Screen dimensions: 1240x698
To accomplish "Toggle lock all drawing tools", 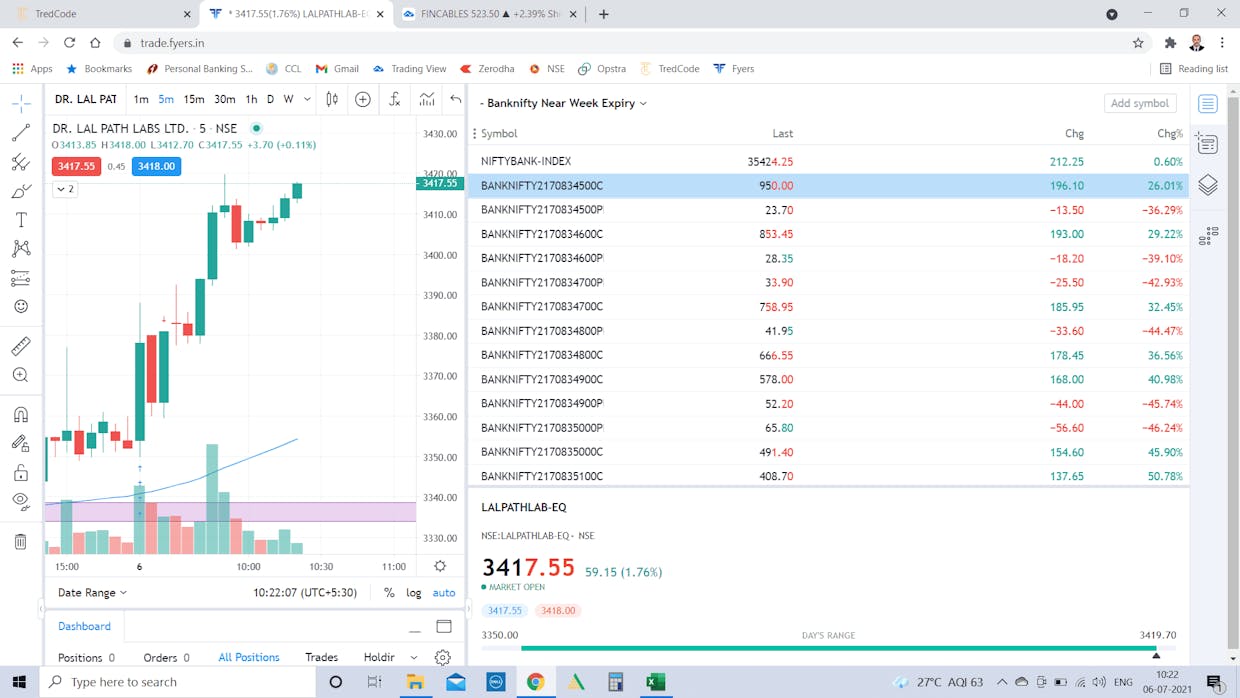I will 21,472.
